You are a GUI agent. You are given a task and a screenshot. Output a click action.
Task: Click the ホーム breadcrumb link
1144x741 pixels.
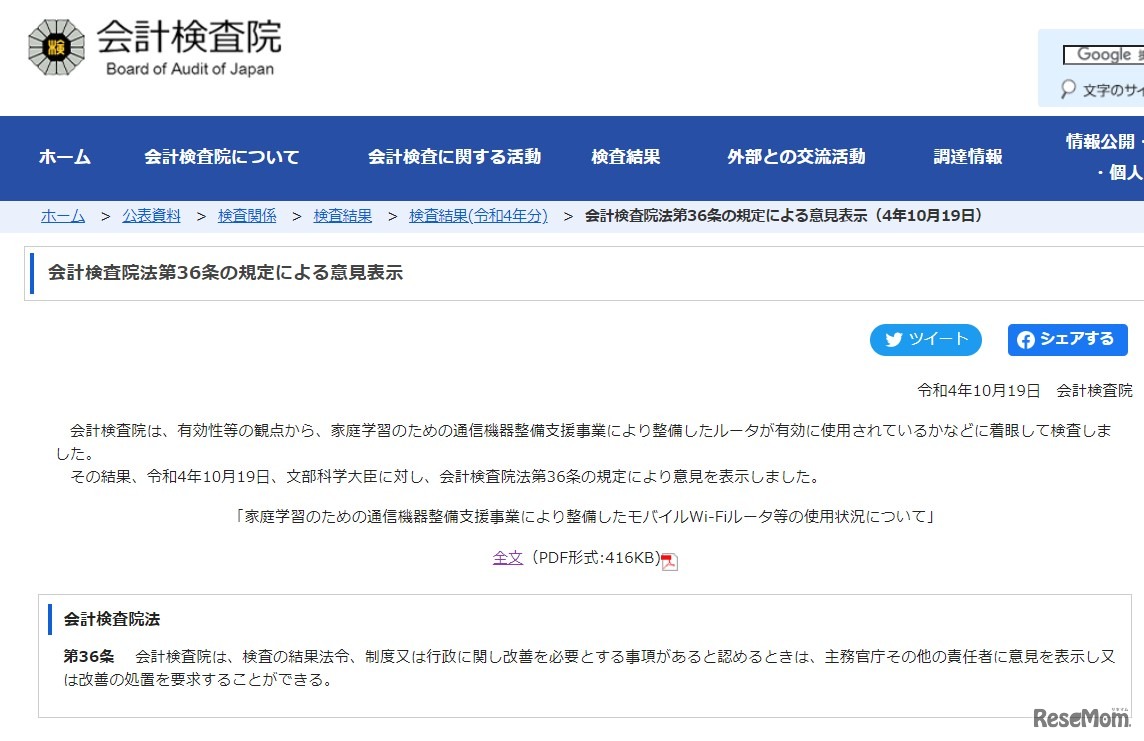click(x=63, y=215)
